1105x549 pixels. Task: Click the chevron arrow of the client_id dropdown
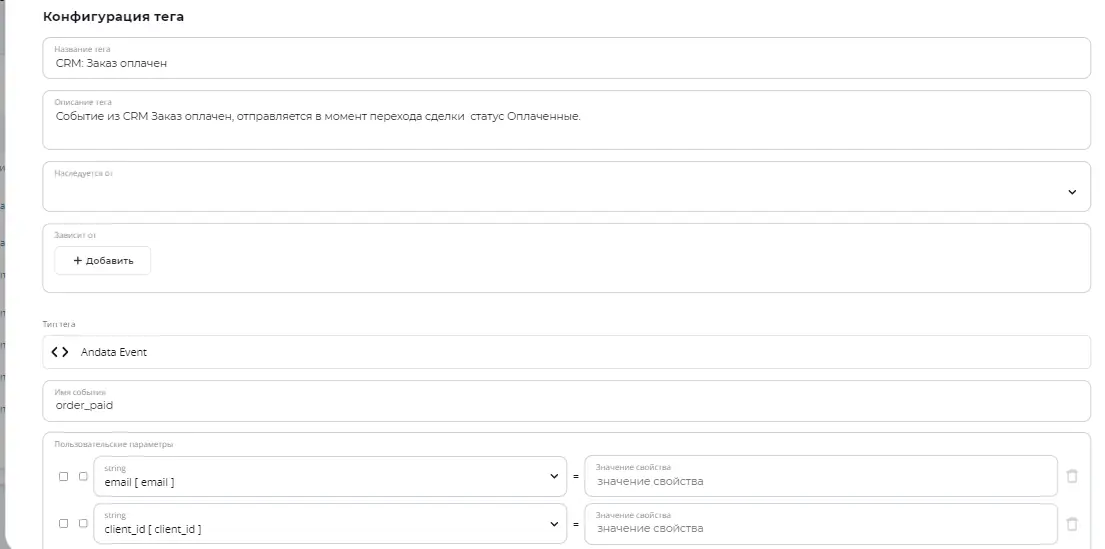[x=554, y=524]
